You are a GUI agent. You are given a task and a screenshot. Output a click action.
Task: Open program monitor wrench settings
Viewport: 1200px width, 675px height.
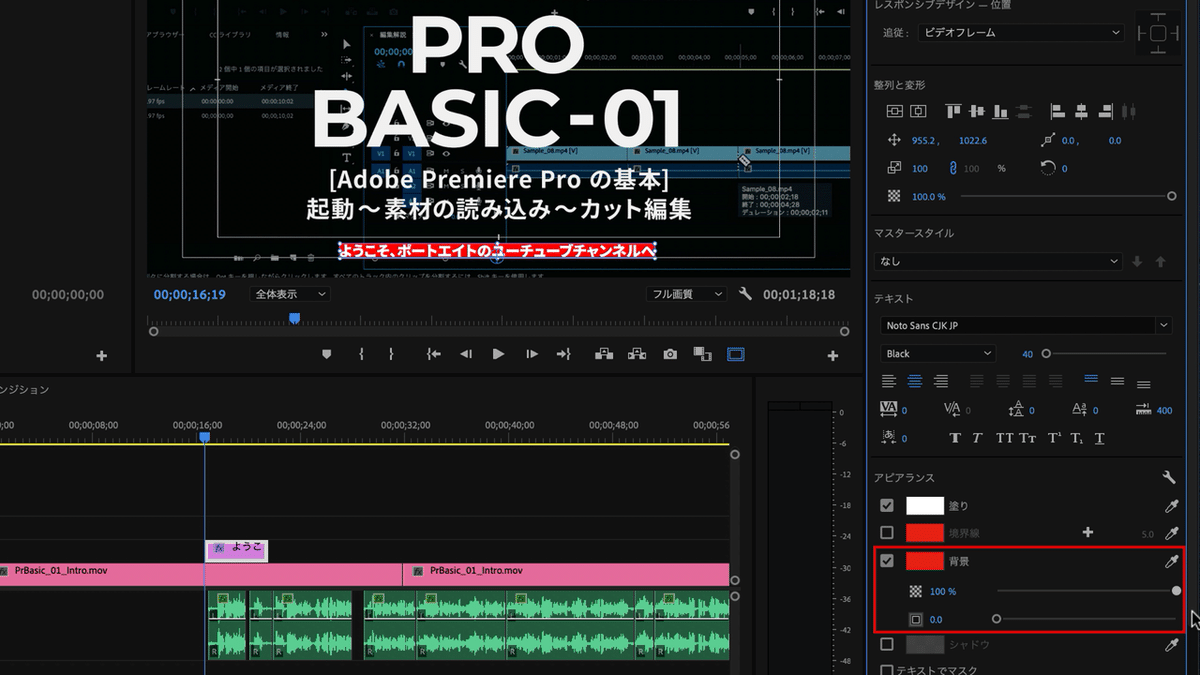tap(745, 294)
